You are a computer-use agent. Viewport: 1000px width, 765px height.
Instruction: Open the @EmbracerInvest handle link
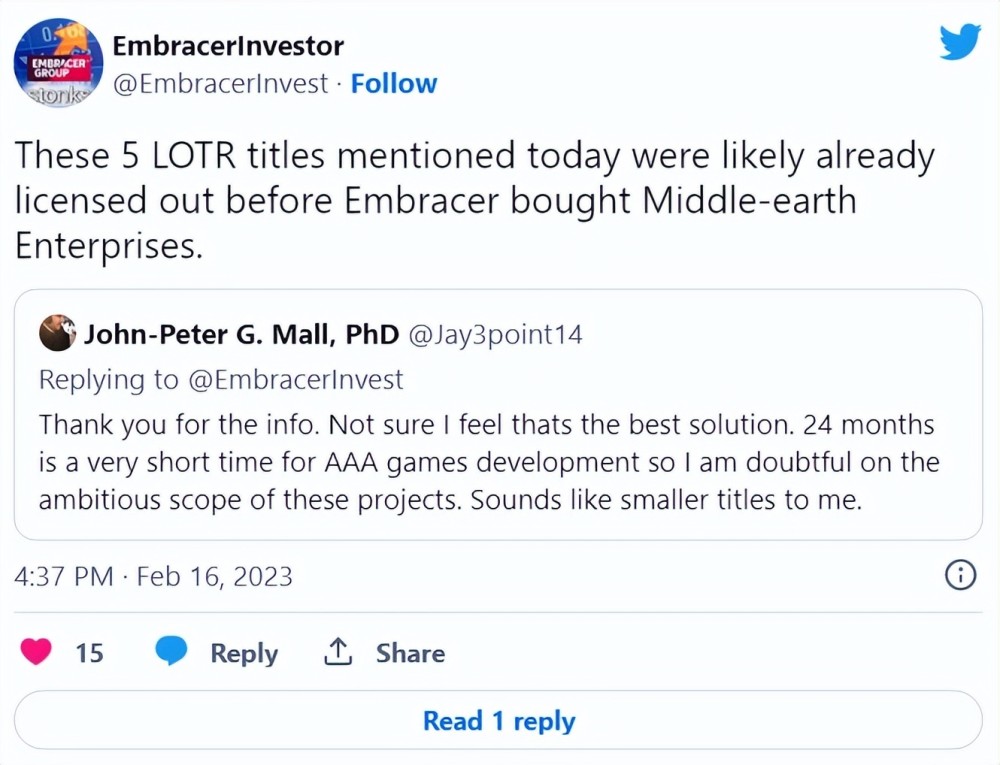[x=221, y=84]
